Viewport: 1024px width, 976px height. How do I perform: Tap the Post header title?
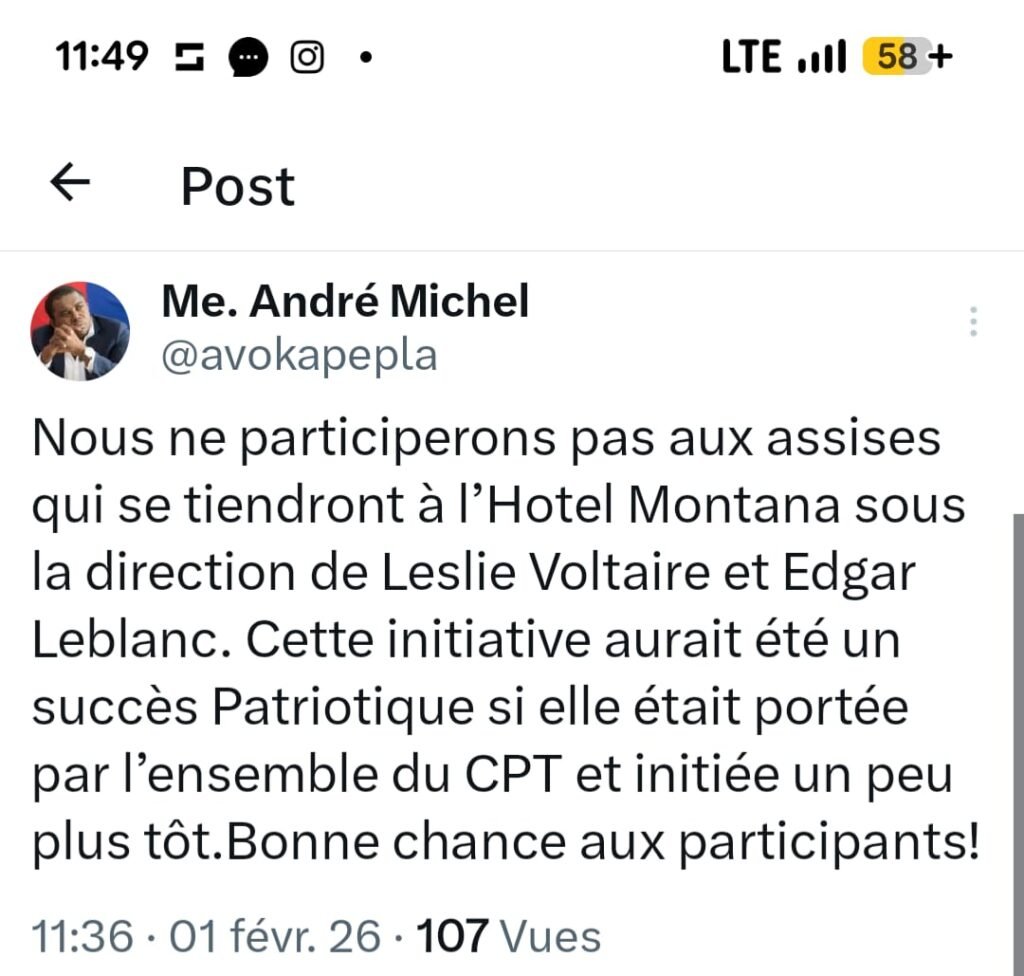(x=238, y=186)
